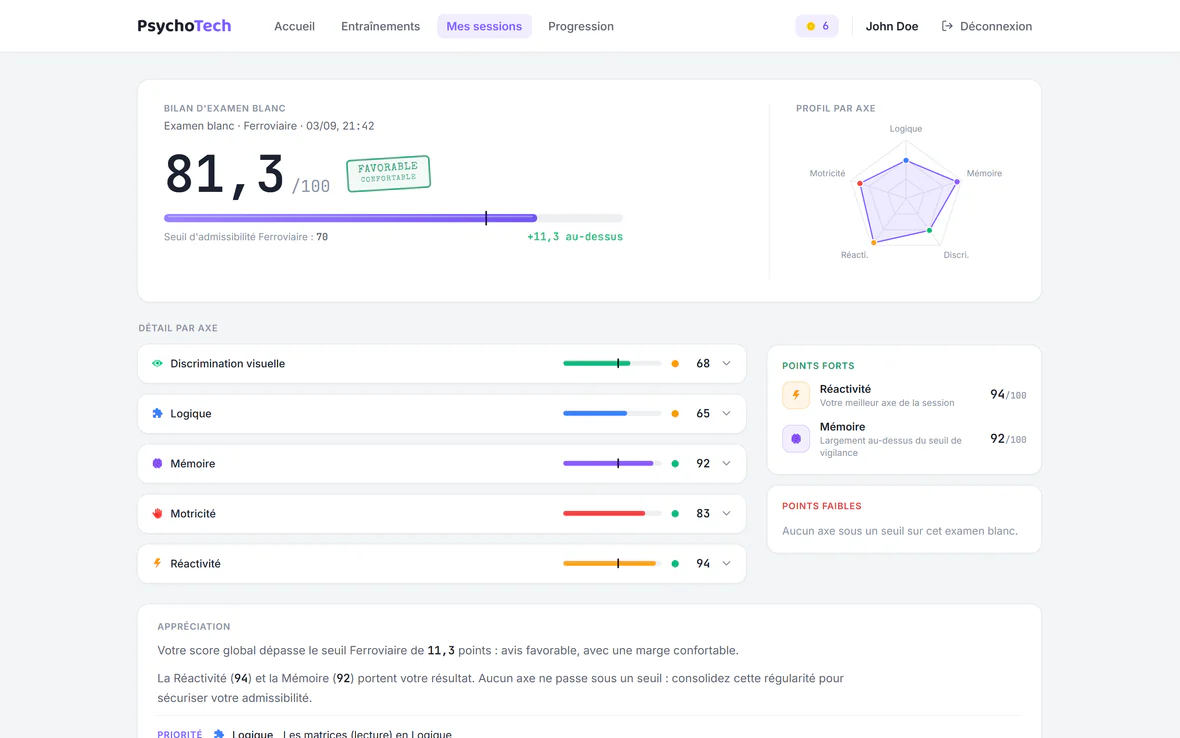Open the Motricité axis details chevron

726,513
